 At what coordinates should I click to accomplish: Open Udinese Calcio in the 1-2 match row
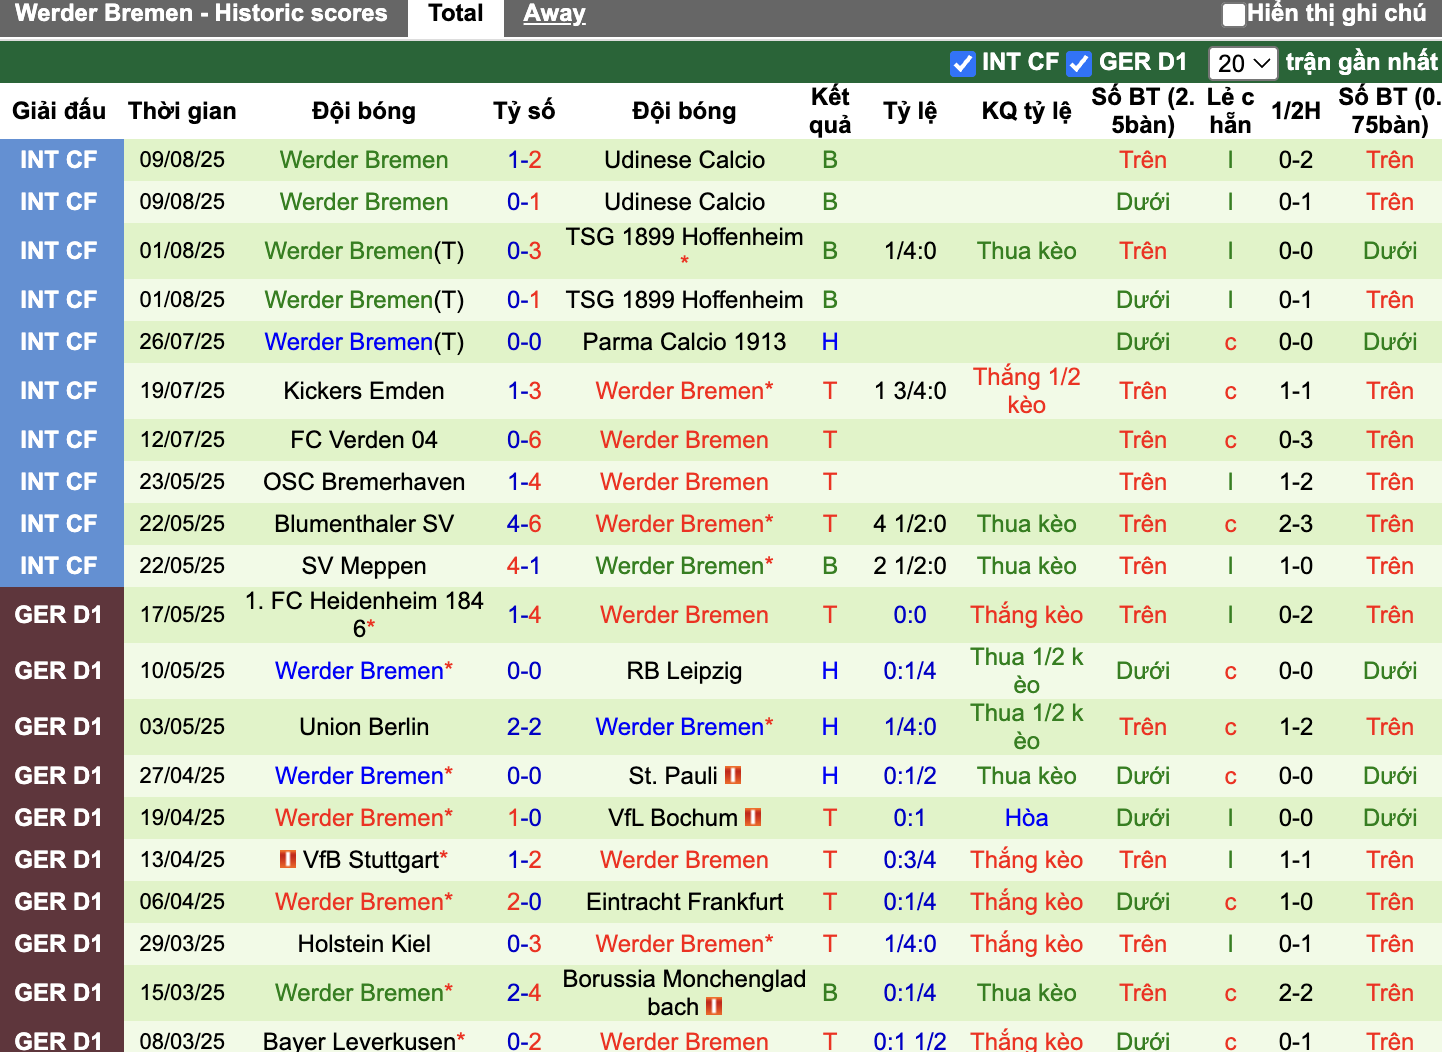click(684, 160)
